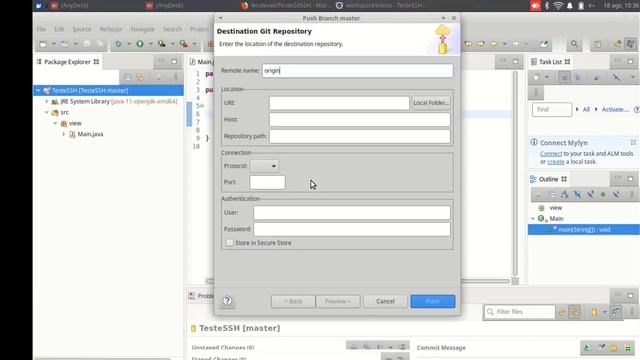
Task: Toggle Scheduled view in Task List
Action: click(578, 77)
